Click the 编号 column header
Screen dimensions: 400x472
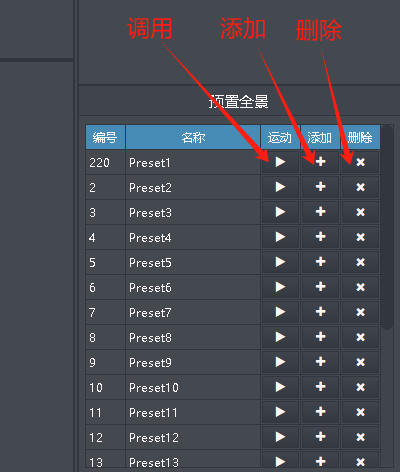pos(105,137)
